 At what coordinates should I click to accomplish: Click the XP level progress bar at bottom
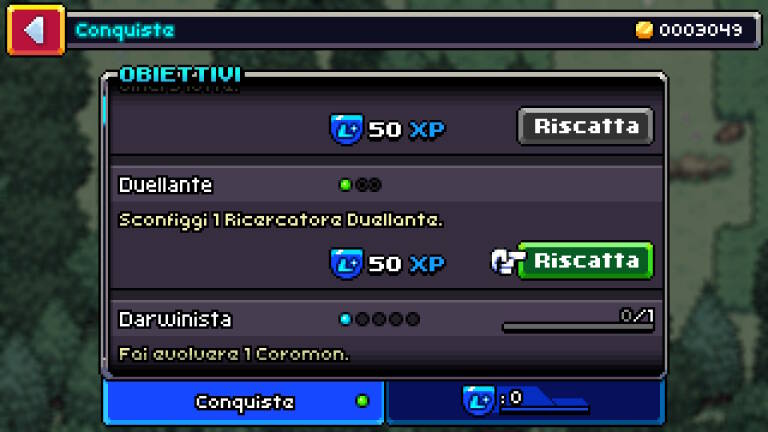pos(545,408)
